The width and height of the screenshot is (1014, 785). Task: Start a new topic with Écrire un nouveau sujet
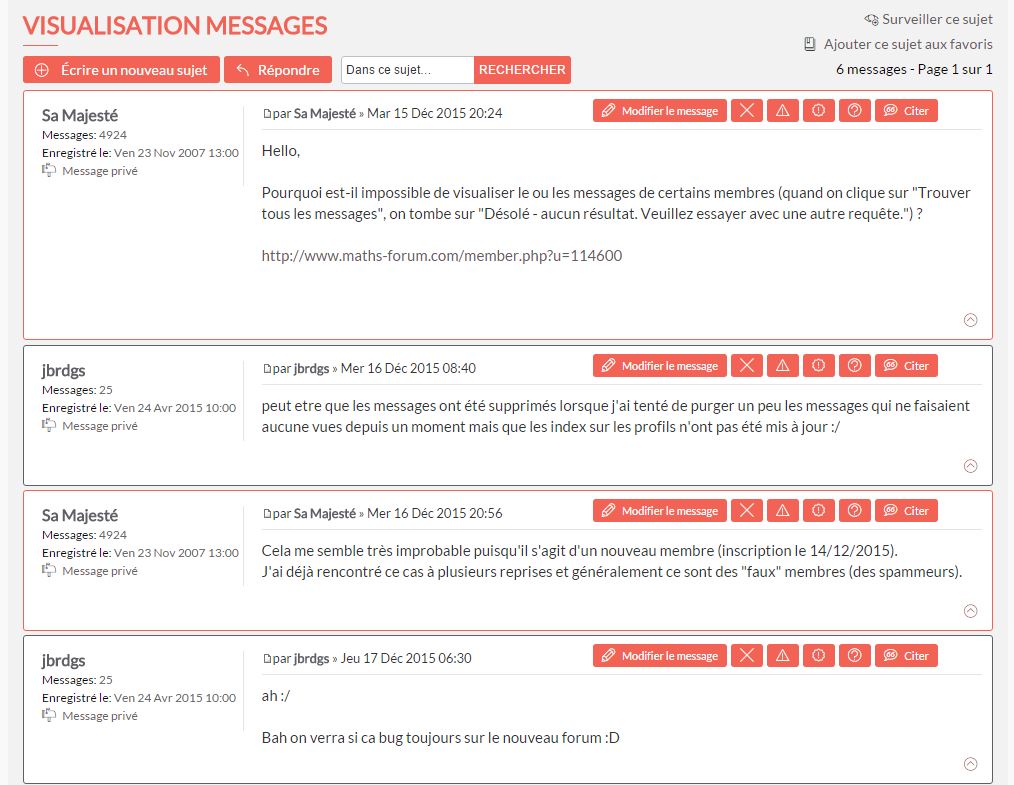coord(121,70)
